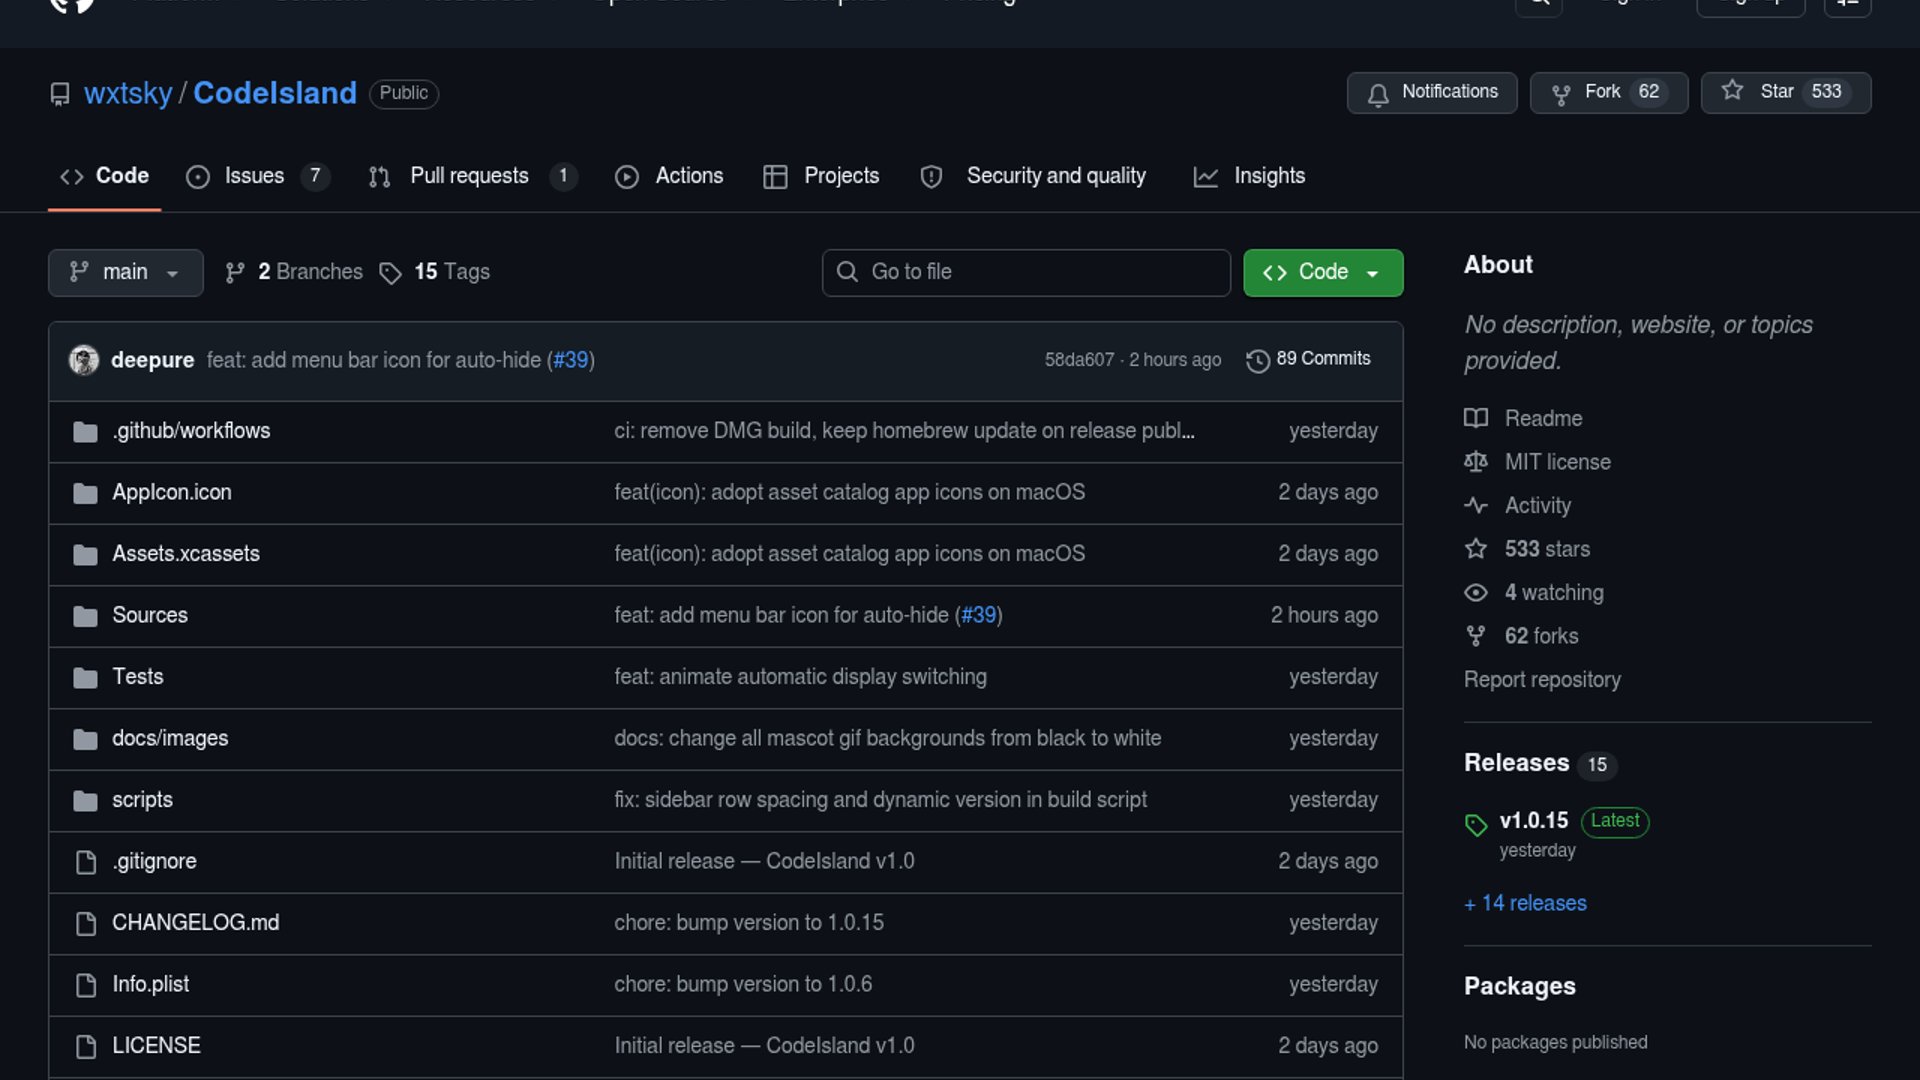The height and width of the screenshot is (1080, 1920).
Task: Click the Notifications bell icon
Action: pyautogui.click(x=1378, y=94)
